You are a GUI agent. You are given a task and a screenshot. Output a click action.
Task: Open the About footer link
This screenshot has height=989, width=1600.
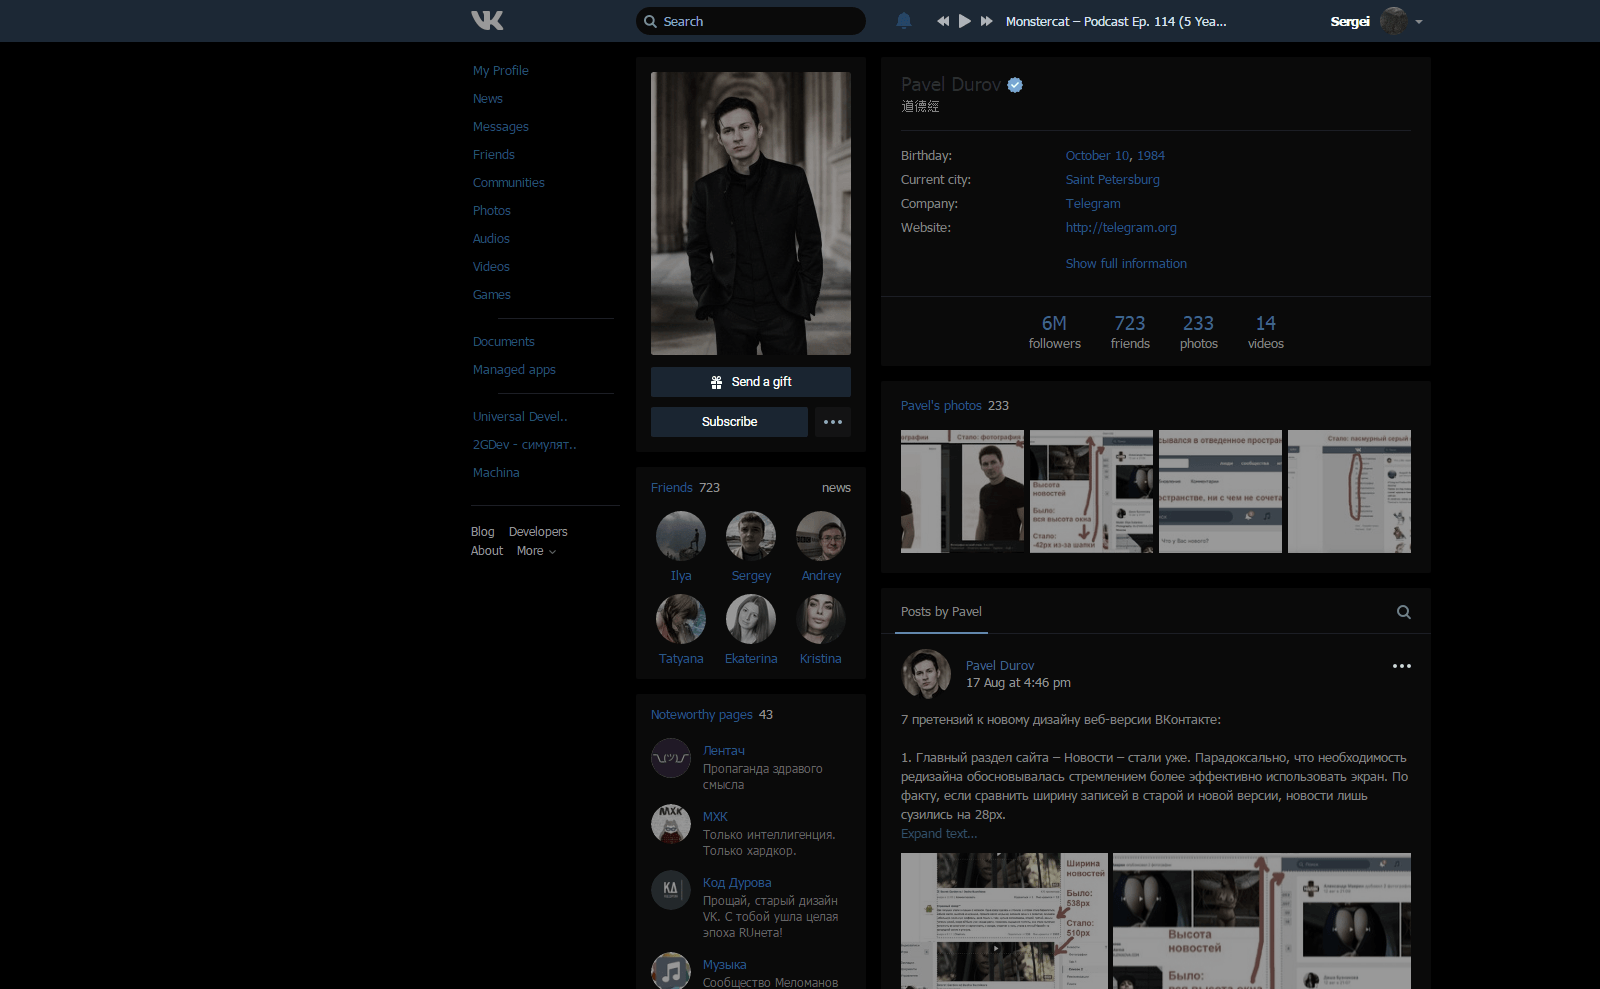point(487,551)
